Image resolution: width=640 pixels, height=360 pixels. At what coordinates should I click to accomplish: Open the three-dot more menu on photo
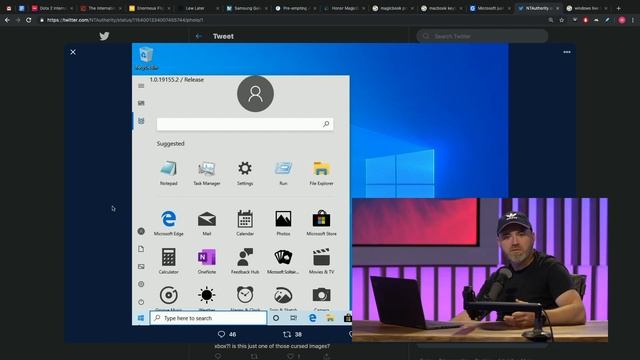click(x=567, y=52)
